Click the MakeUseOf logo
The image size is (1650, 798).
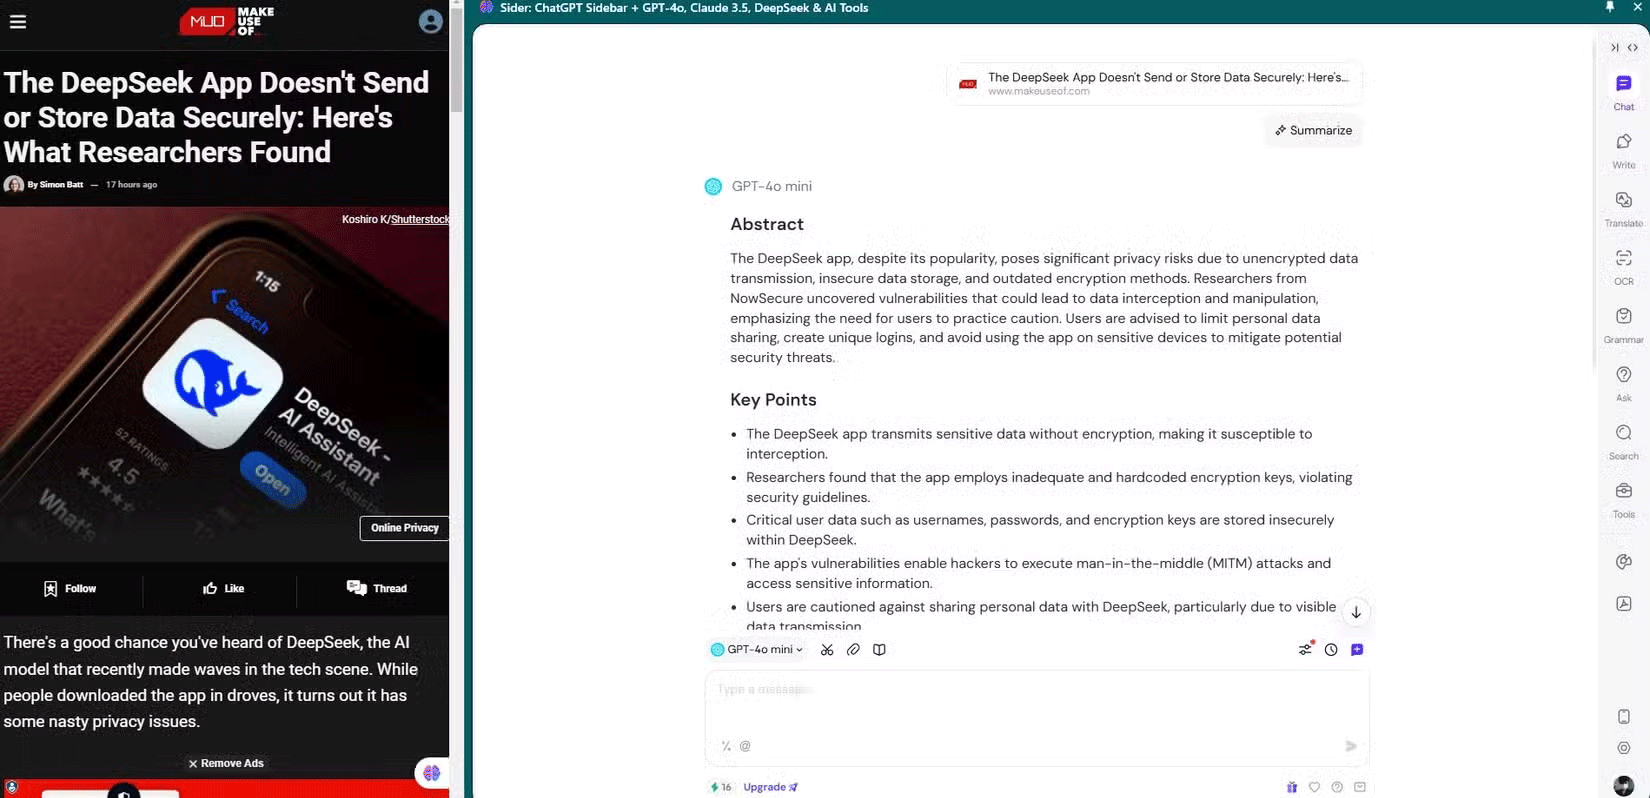click(227, 21)
